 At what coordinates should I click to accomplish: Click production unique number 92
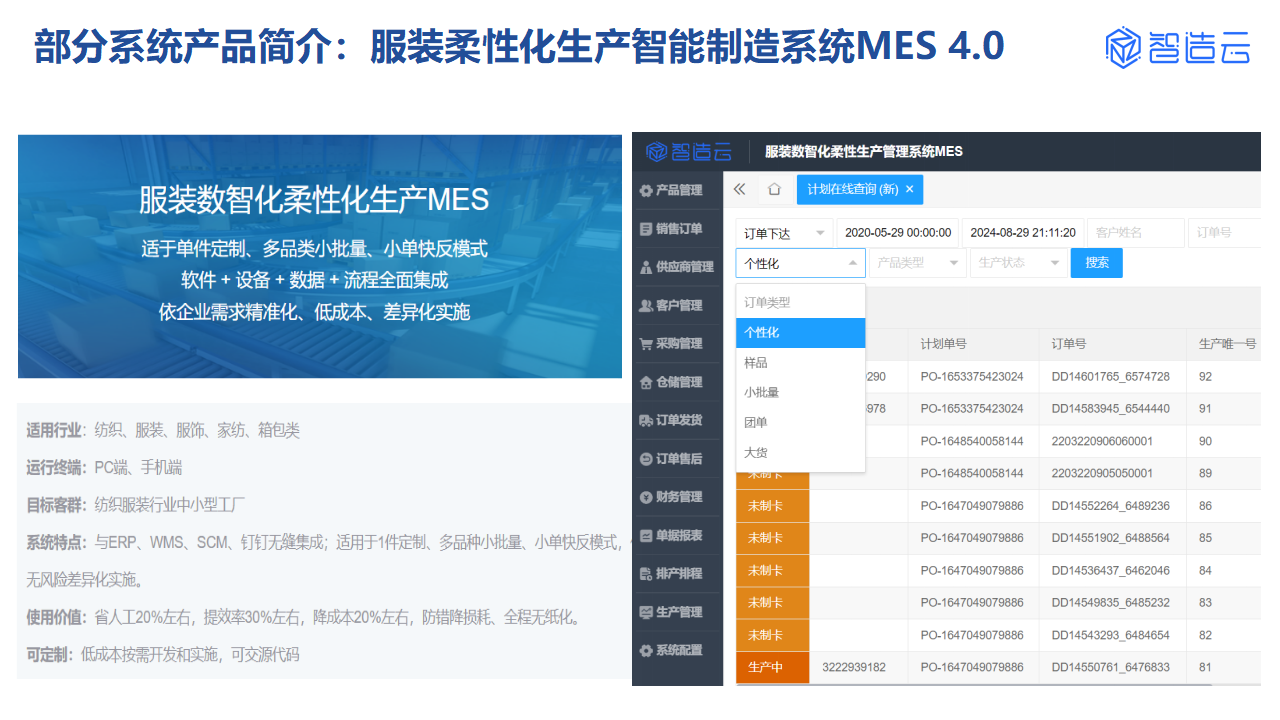pos(1205,377)
